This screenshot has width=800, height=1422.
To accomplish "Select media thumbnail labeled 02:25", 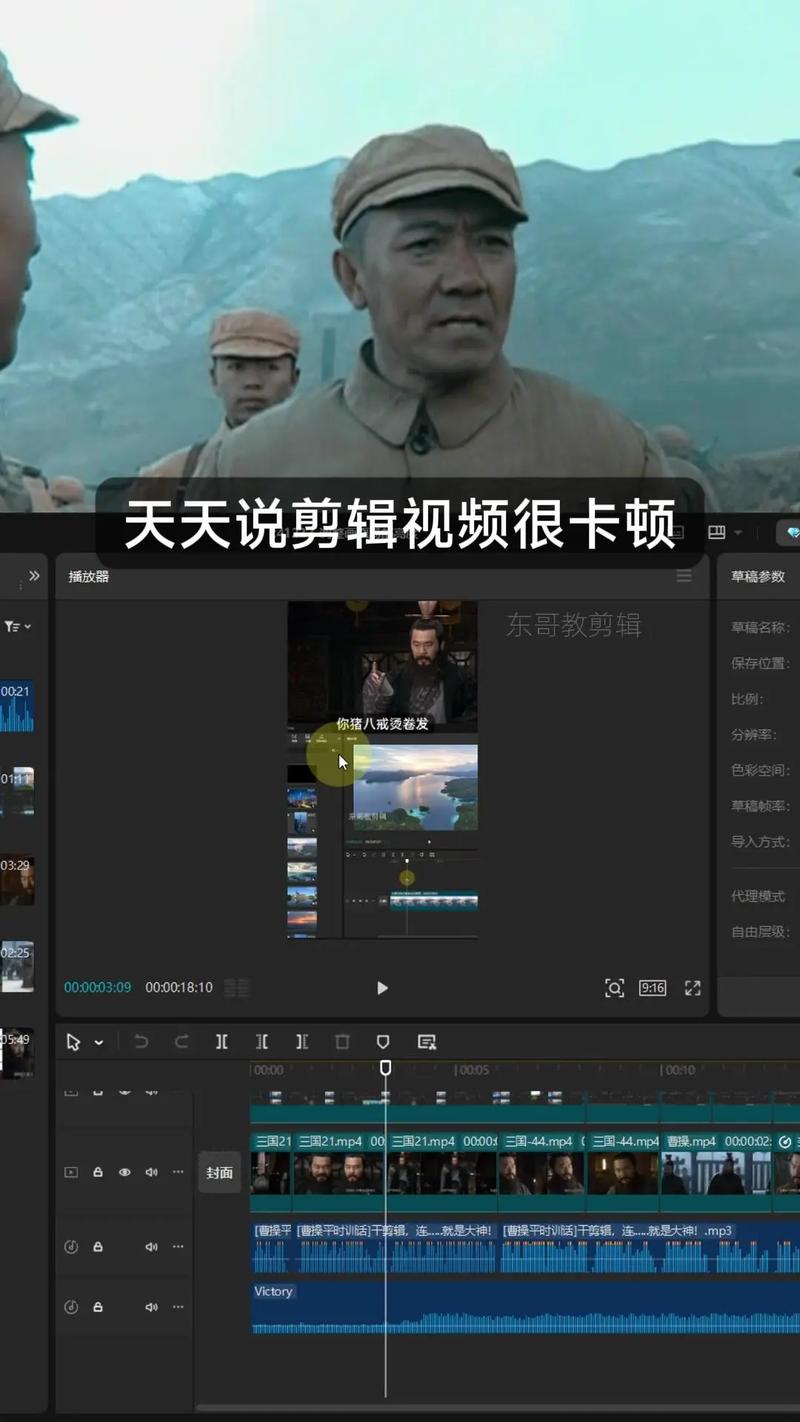I will (x=17, y=966).
